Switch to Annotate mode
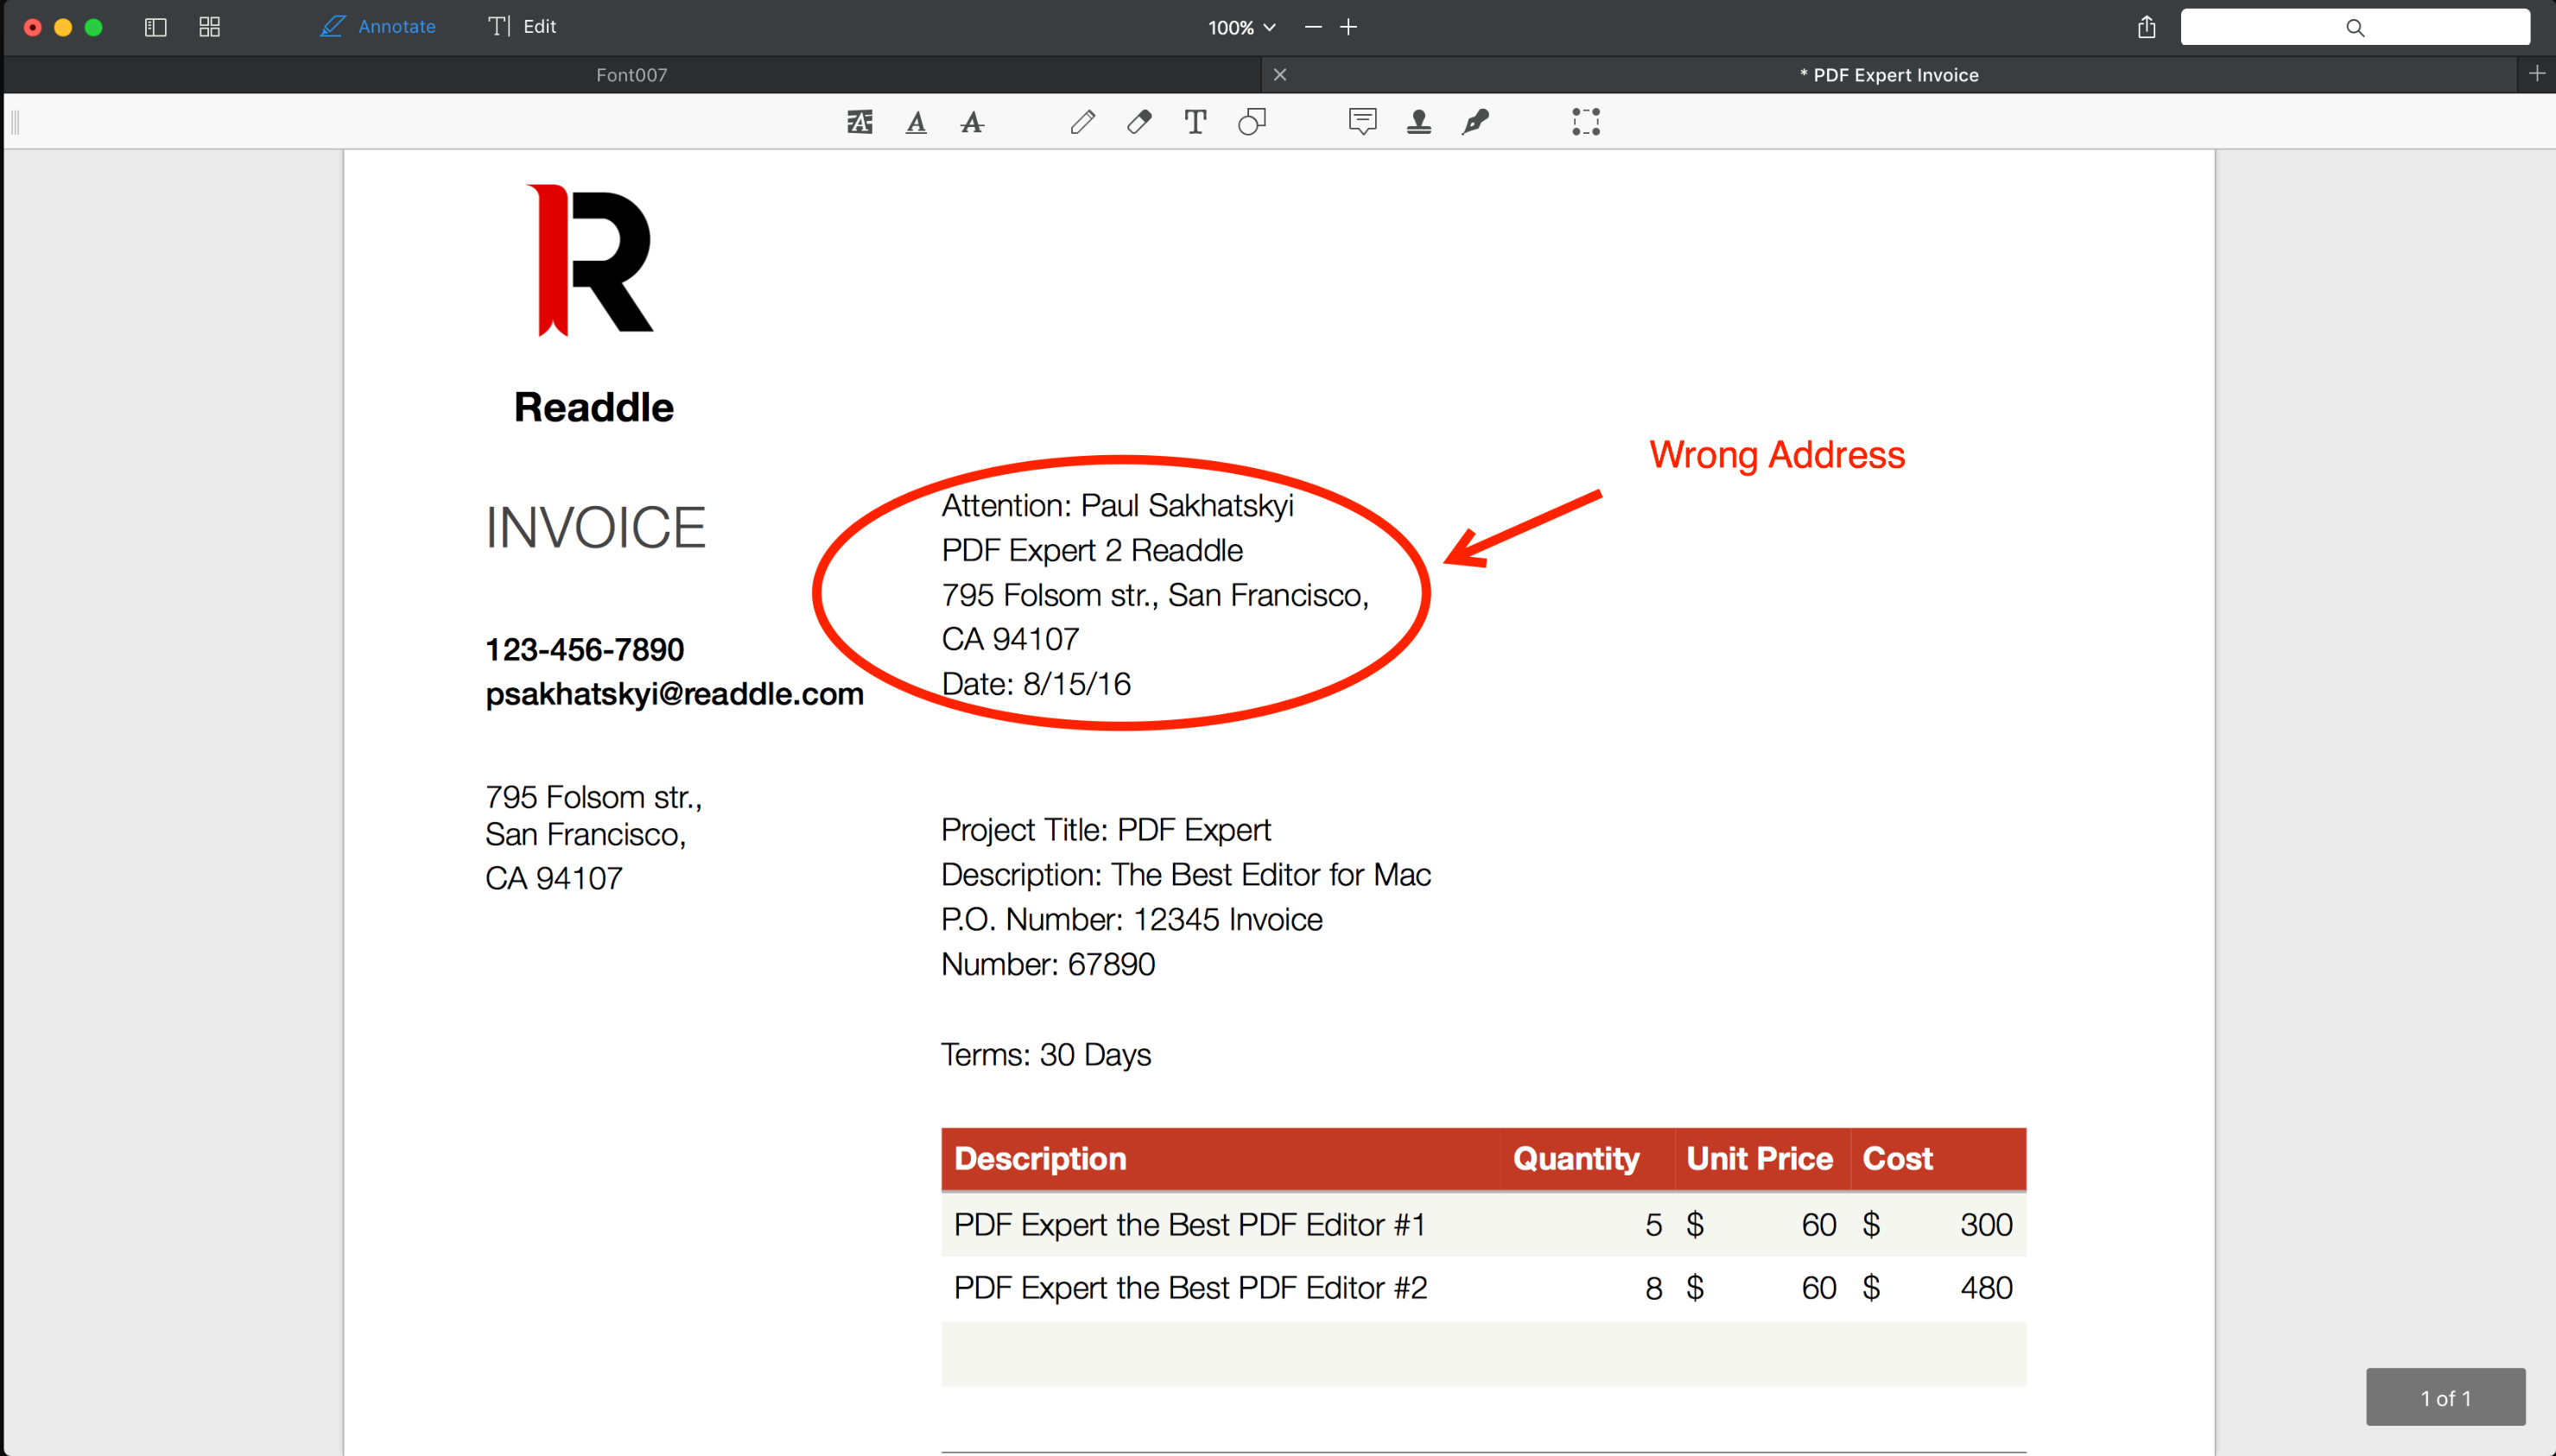The width and height of the screenshot is (2556, 1456). 378,27
